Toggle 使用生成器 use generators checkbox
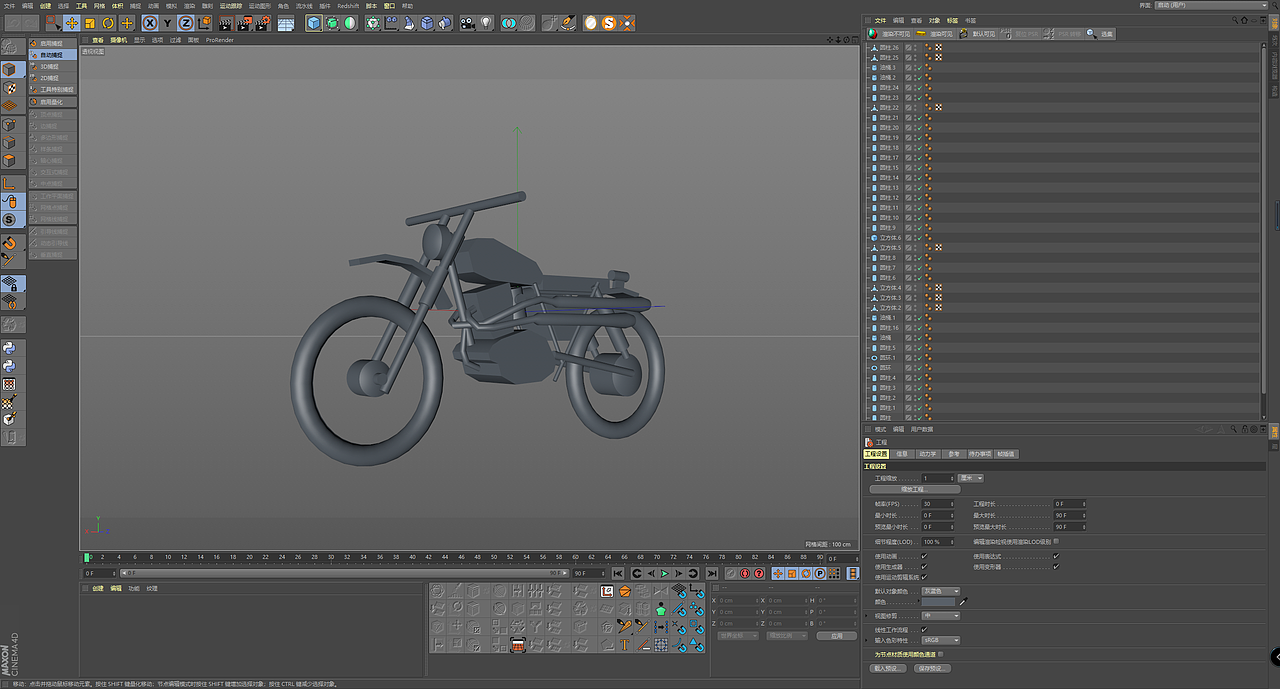Image resolution: width=1280 pixels, height=689 pixels. pyautogui.click(x=924, y=567)
